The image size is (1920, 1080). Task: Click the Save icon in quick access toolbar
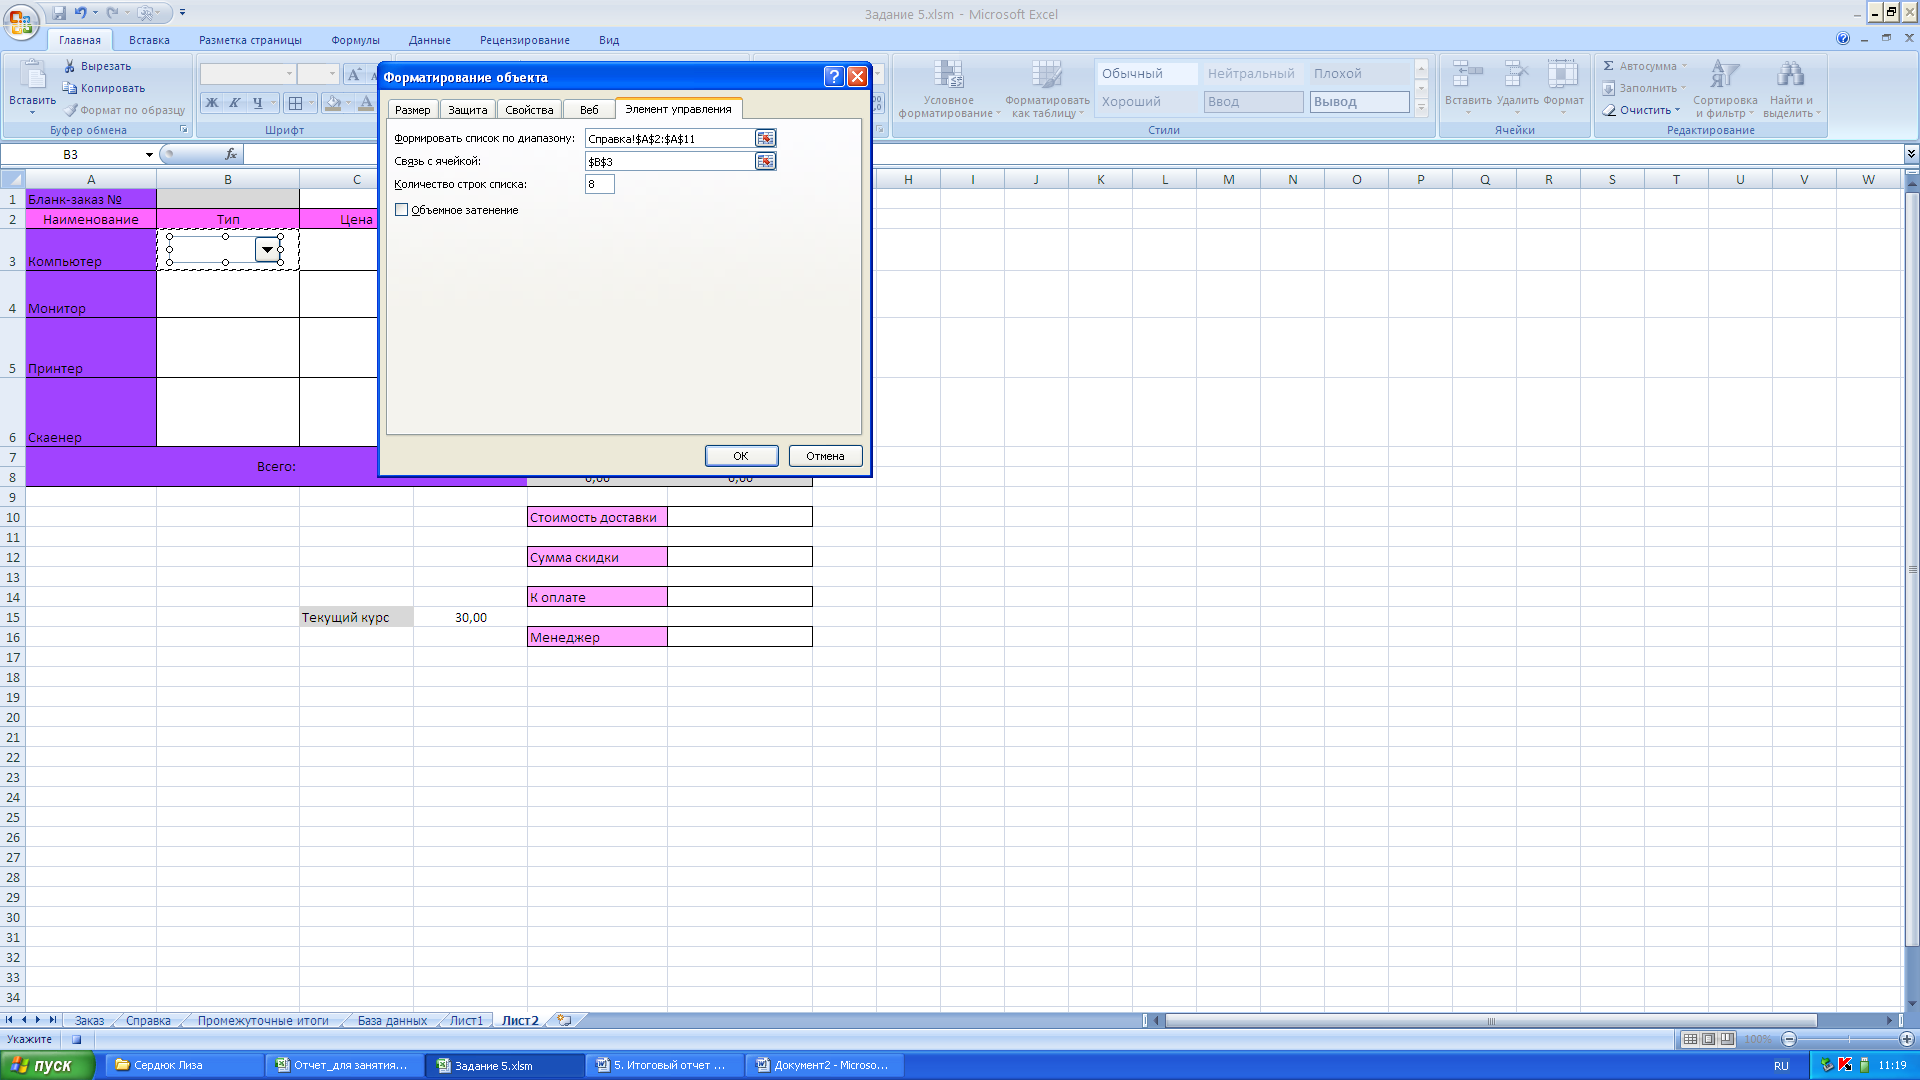[59, 13]
